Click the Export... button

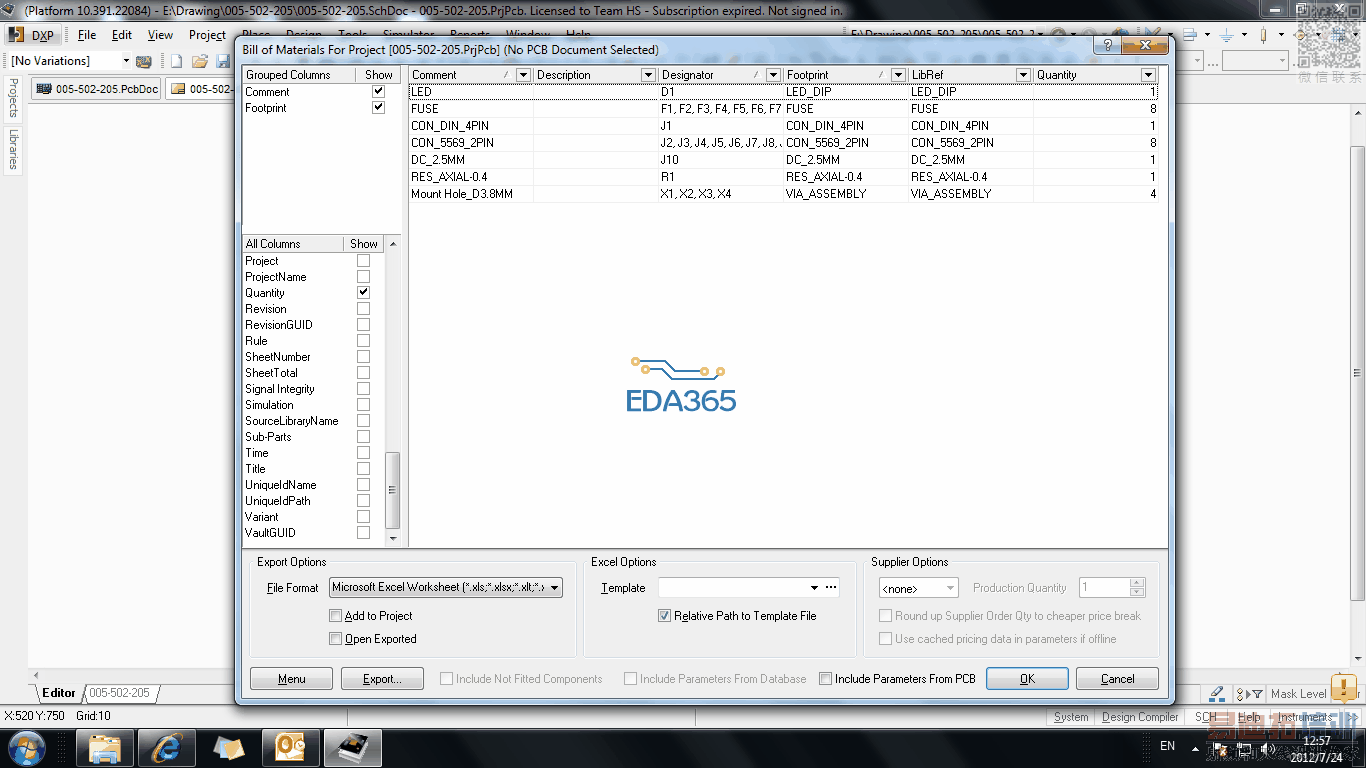[x=382, y=679]
